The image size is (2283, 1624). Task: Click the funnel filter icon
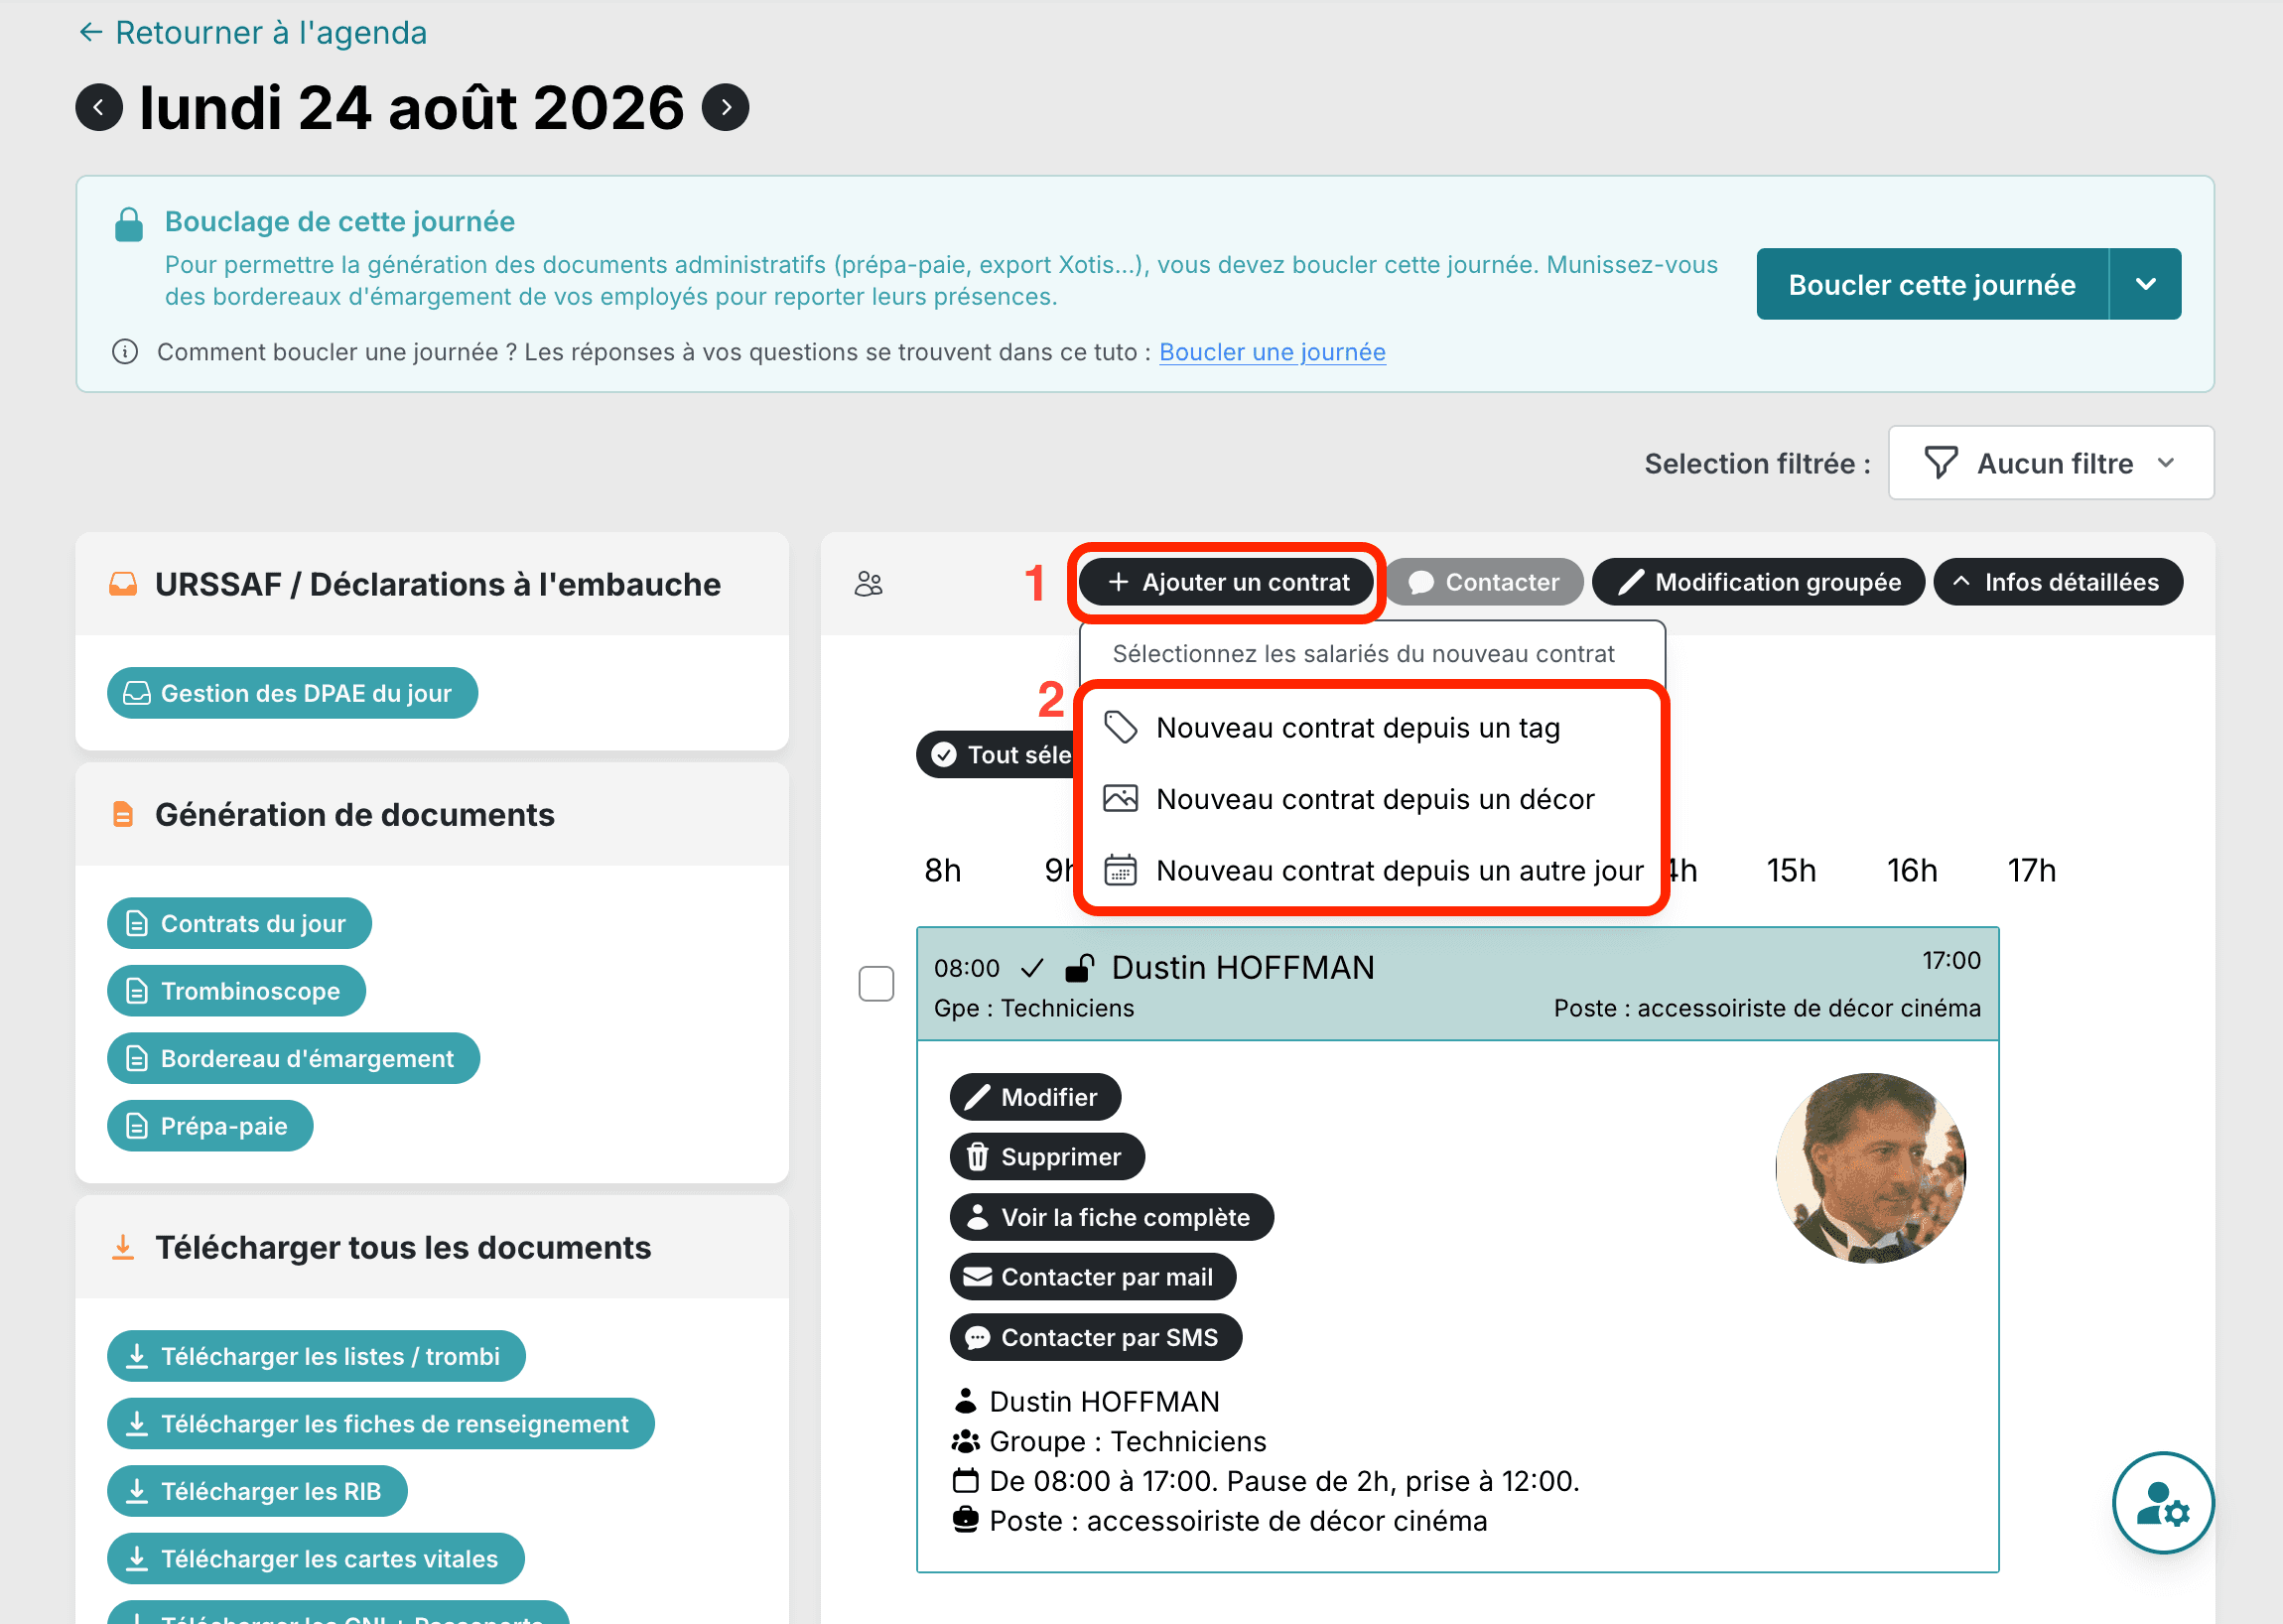tap(1940, 463)
